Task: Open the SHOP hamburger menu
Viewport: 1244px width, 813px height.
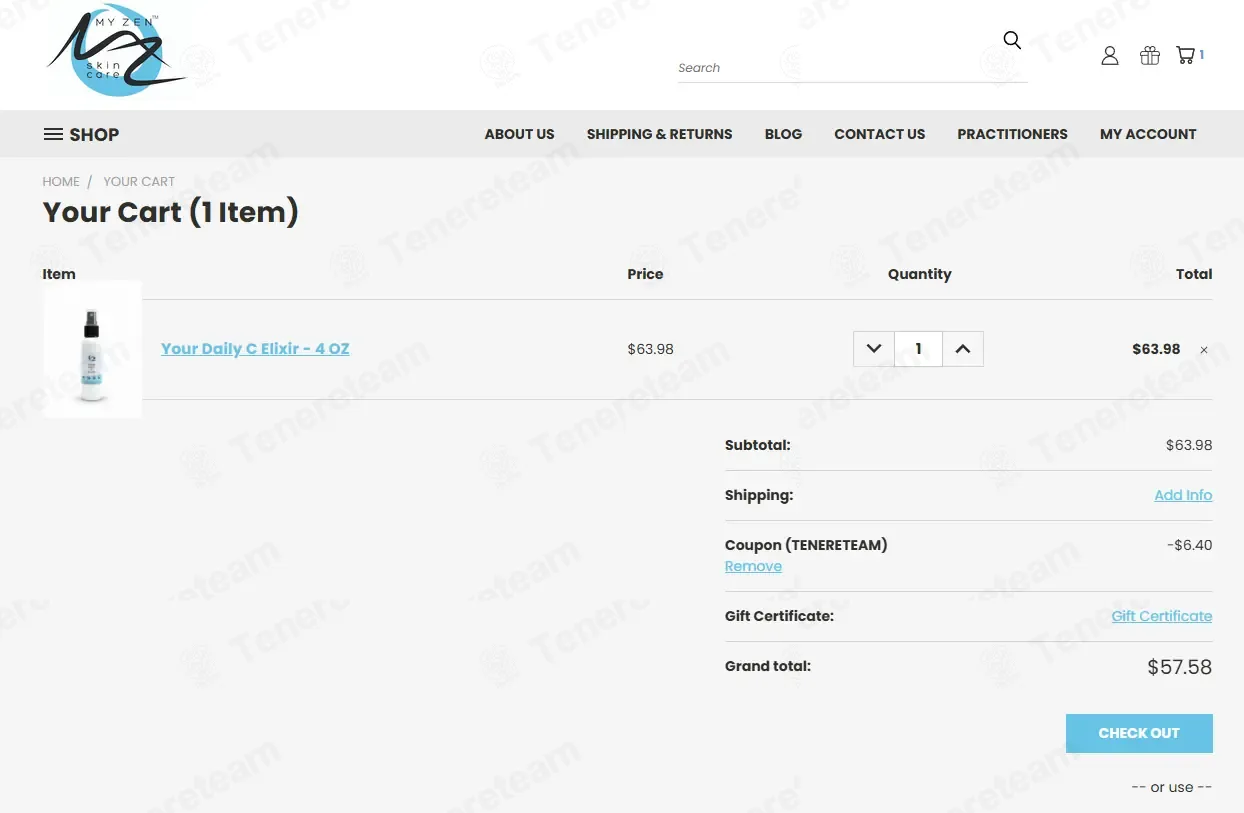Action: coord(81,134)
